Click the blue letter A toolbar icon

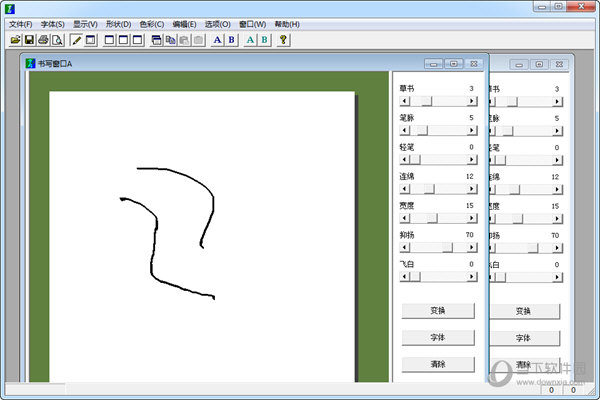218,40
